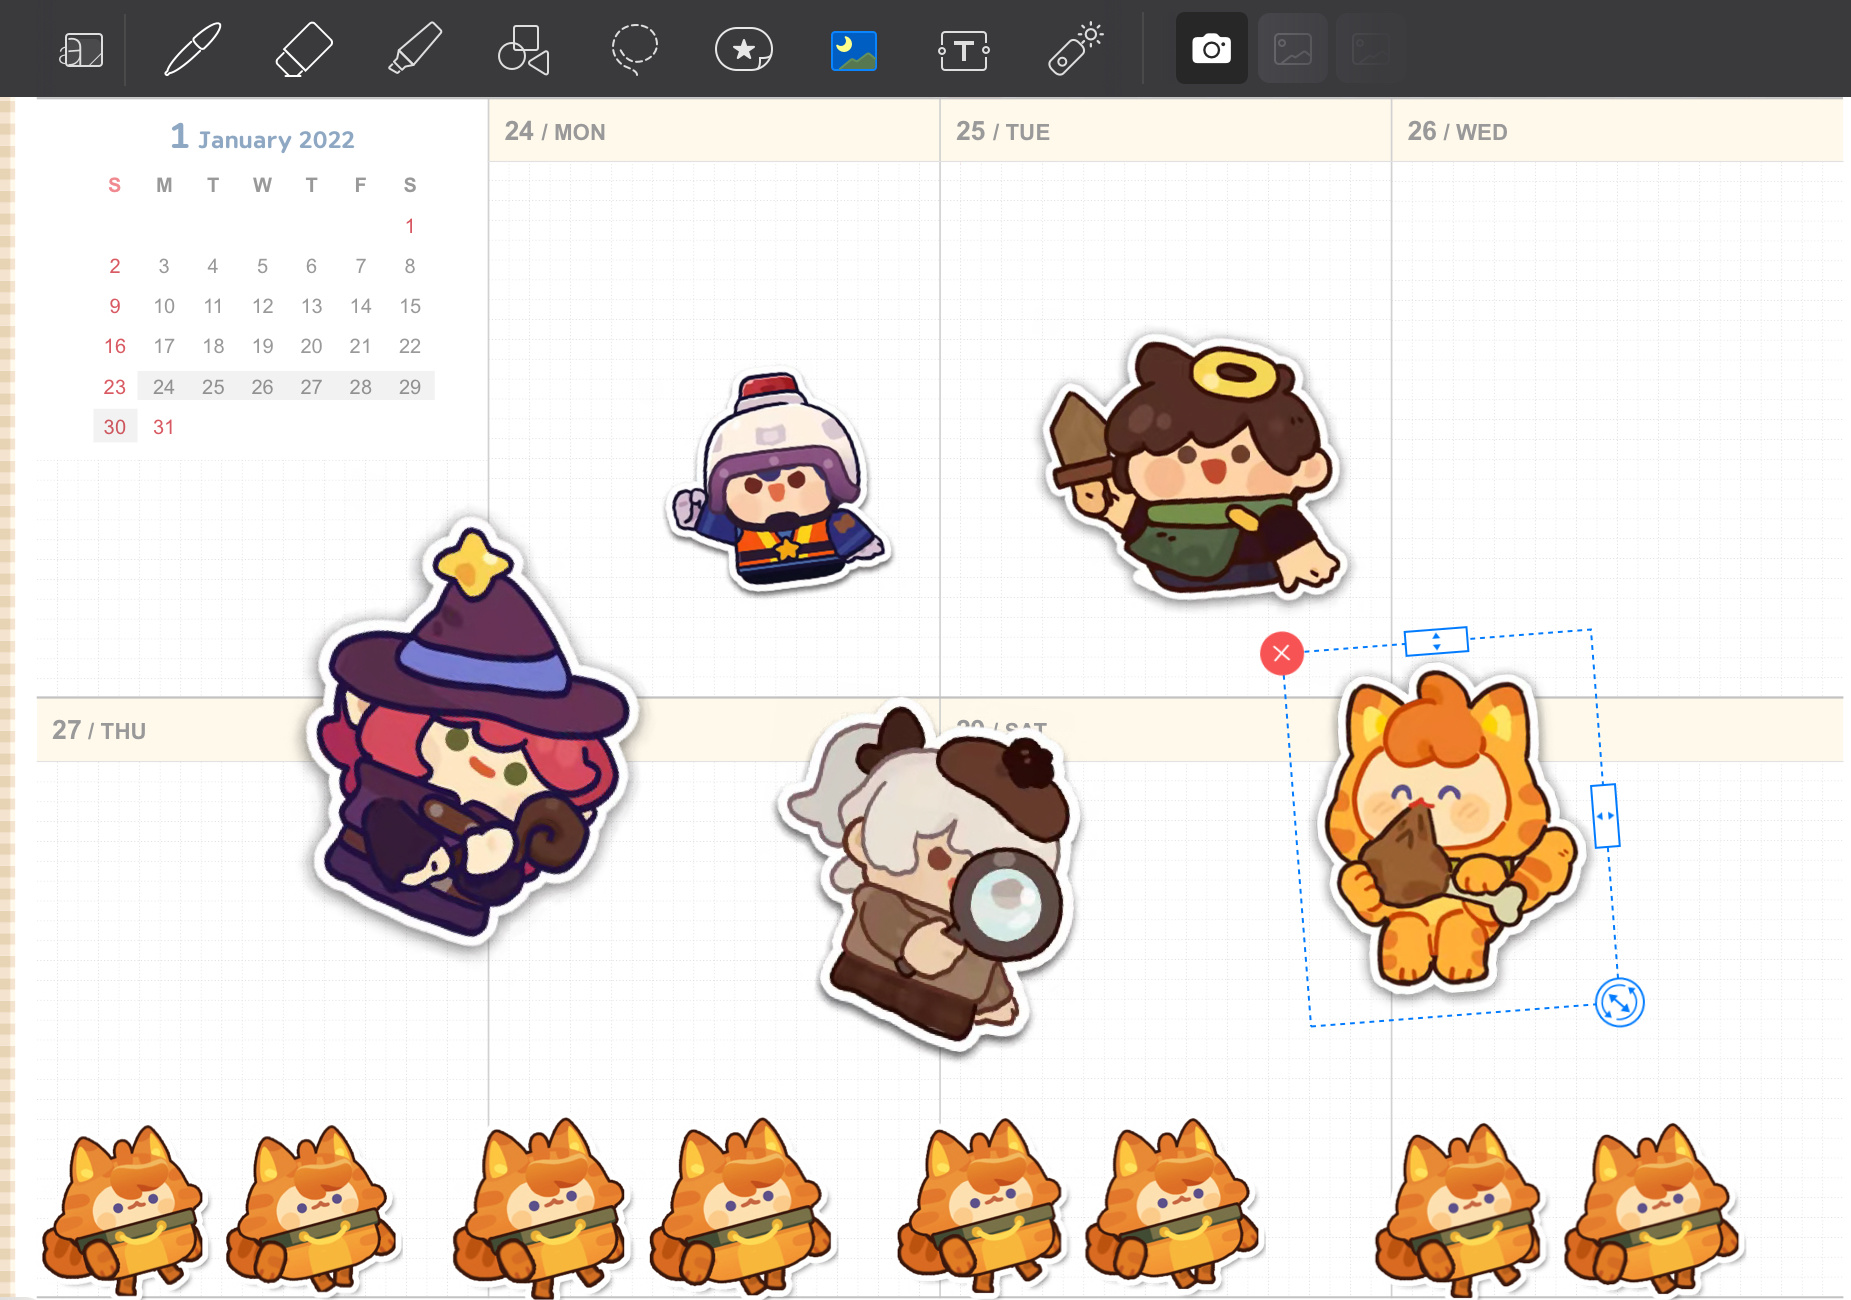
Task: Click date 9 in mini calendar
Action: click(x=115, y=306)
